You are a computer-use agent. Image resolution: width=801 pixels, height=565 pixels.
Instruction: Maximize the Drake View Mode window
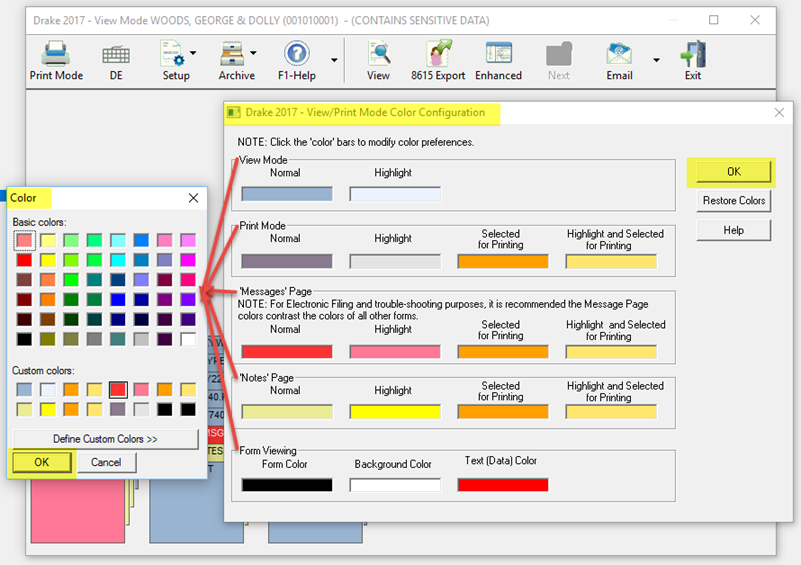714,20
